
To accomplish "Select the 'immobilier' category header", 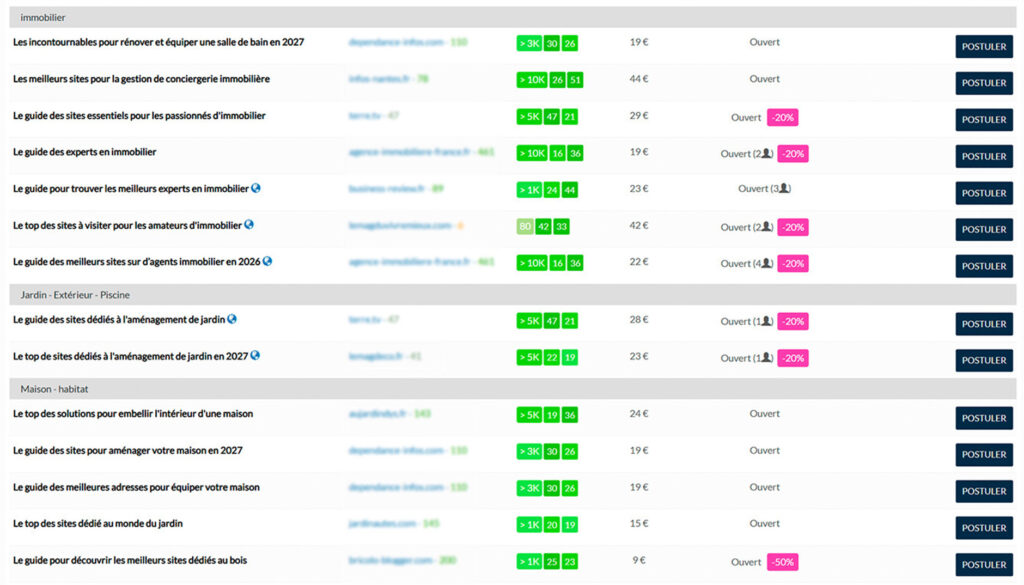I will (513, 18).
